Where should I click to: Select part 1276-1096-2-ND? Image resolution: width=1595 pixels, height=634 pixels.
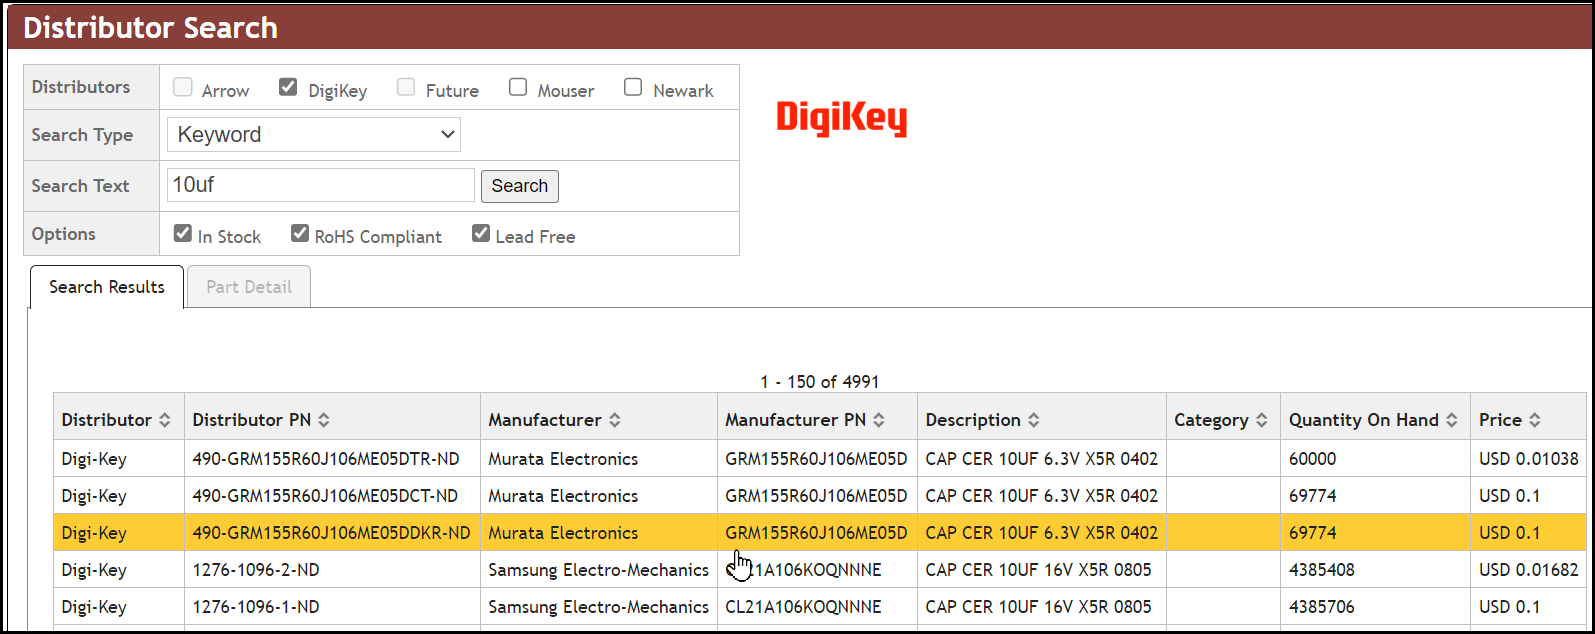tap(820, 570)
